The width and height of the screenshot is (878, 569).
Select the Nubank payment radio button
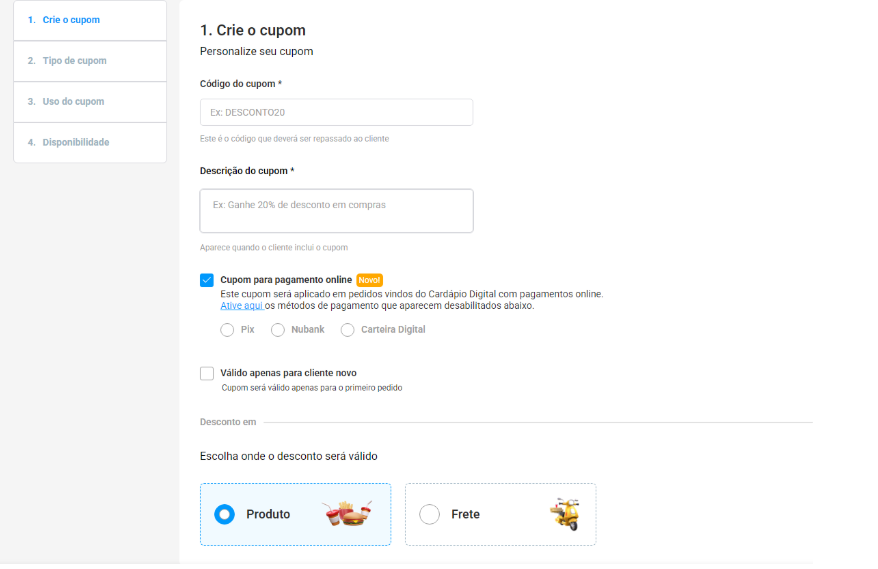[x=278, y=330]
